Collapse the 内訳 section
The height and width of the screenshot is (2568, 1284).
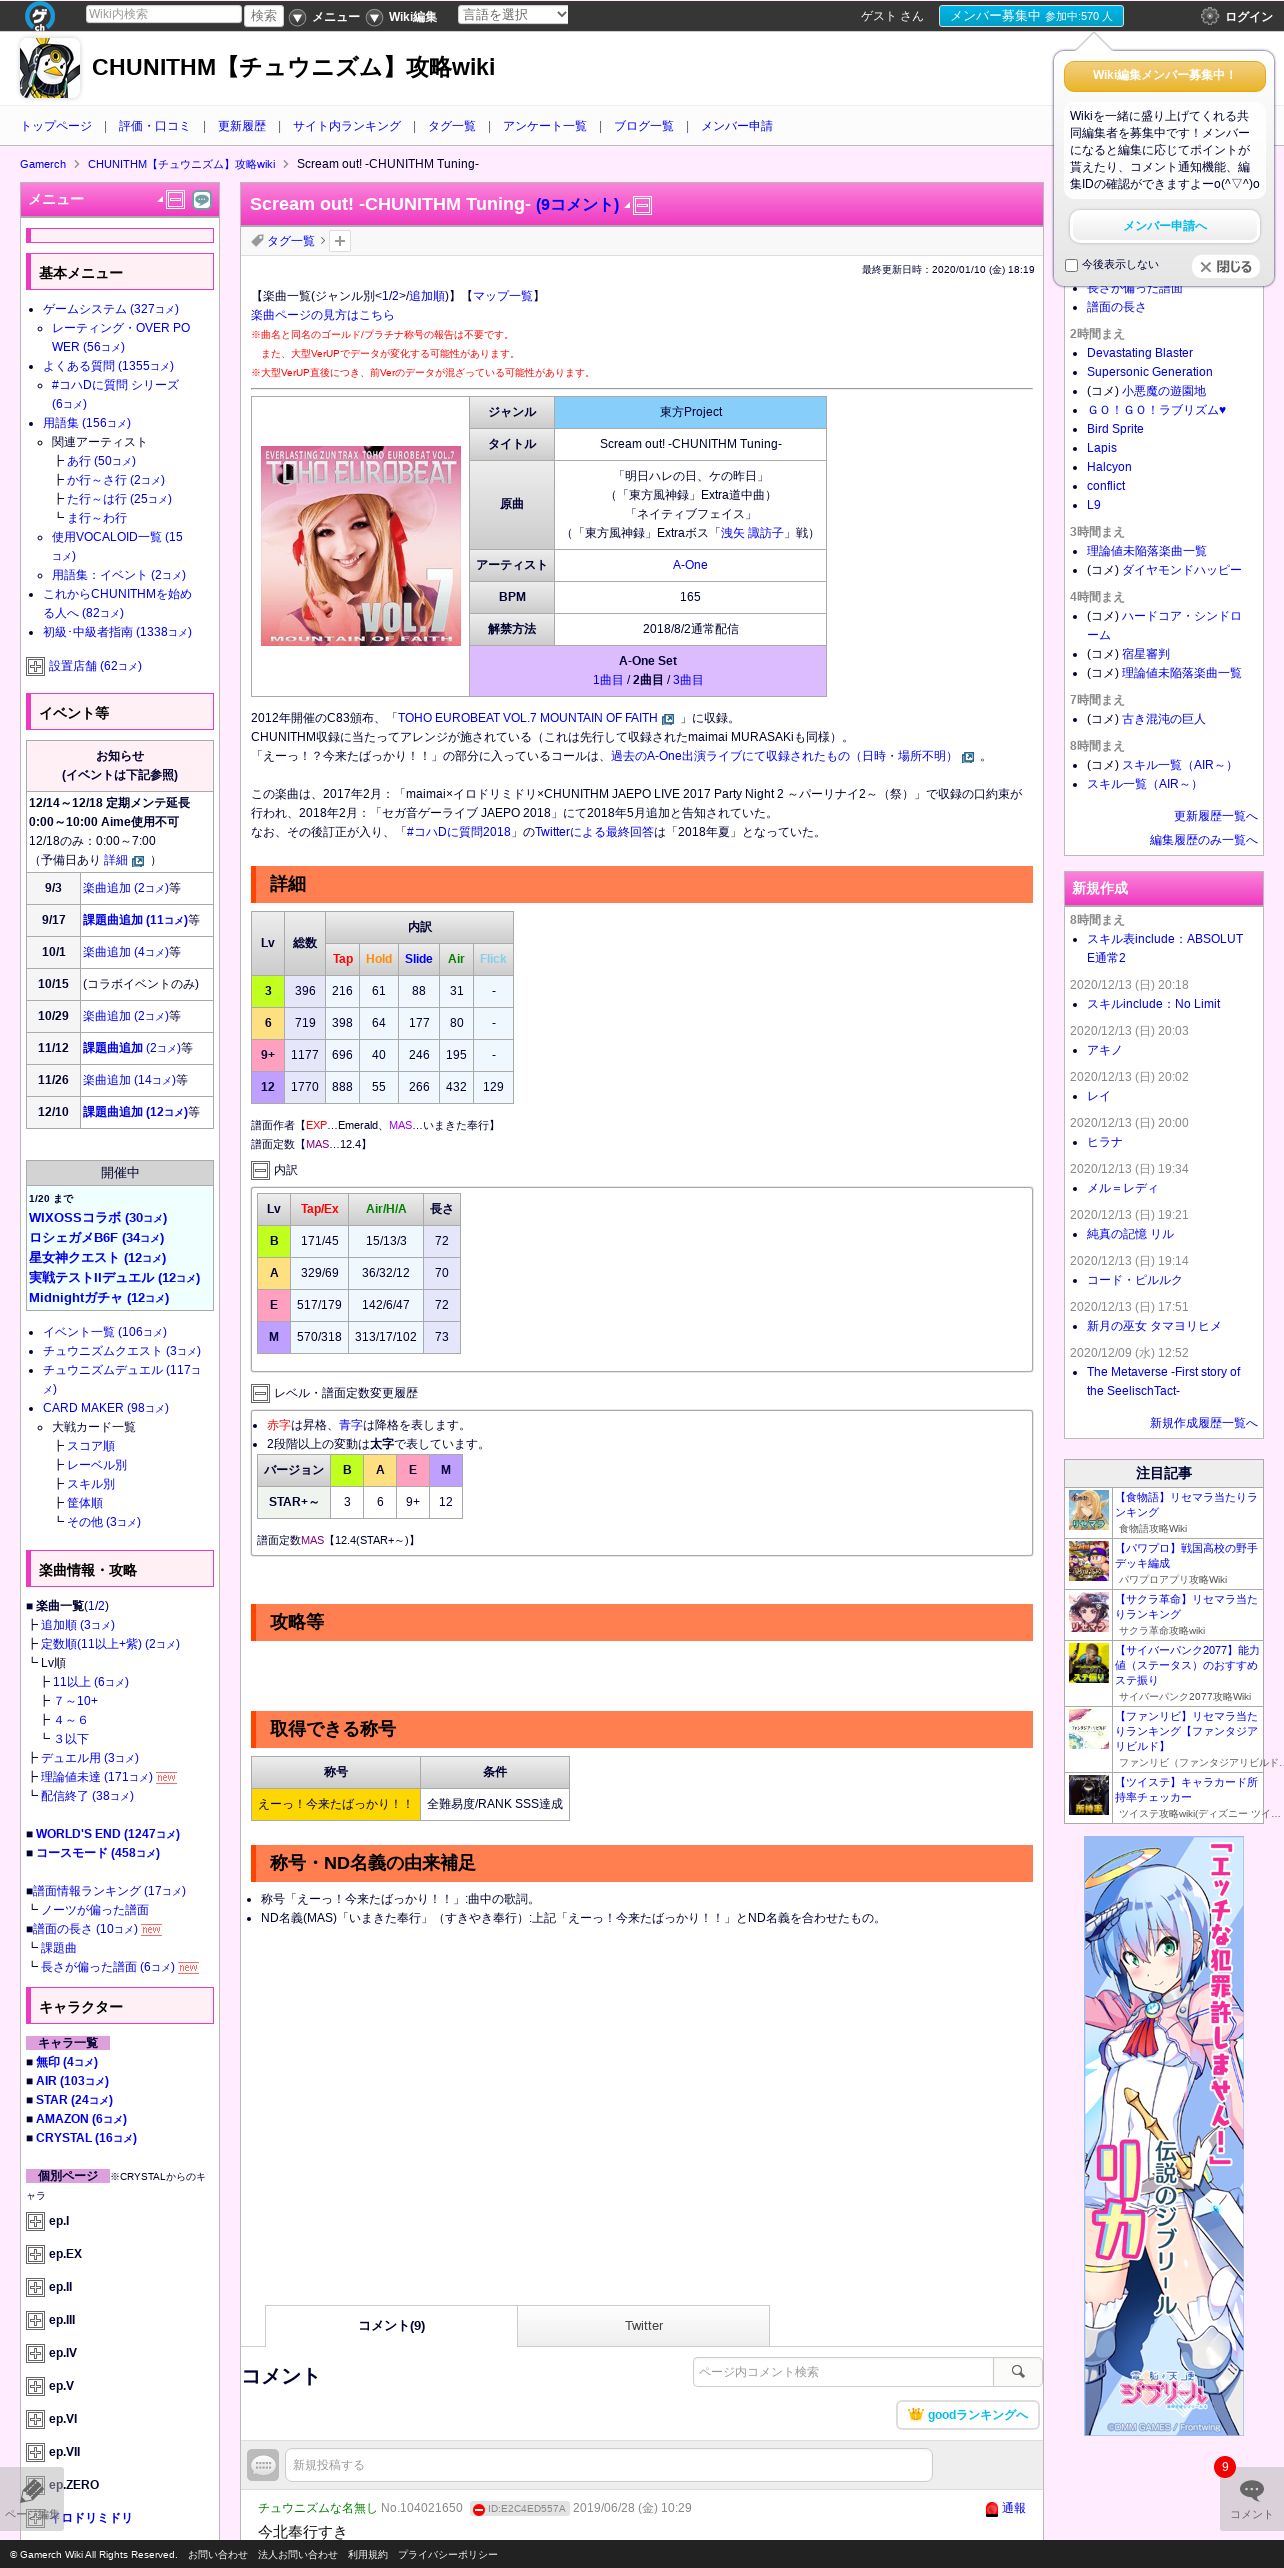pyautogui.click(x=260, y=1170)
